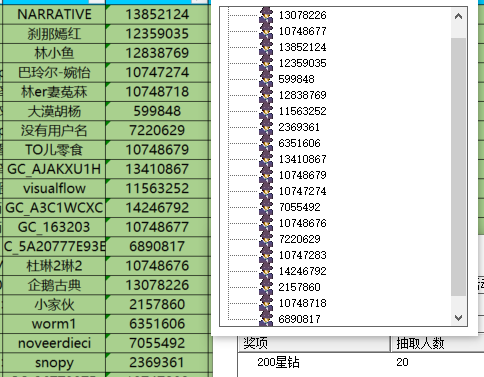The image size is (484, 377).
Task: Click the icon next to 2369361 in list
Action: click(x=266, y=127)
